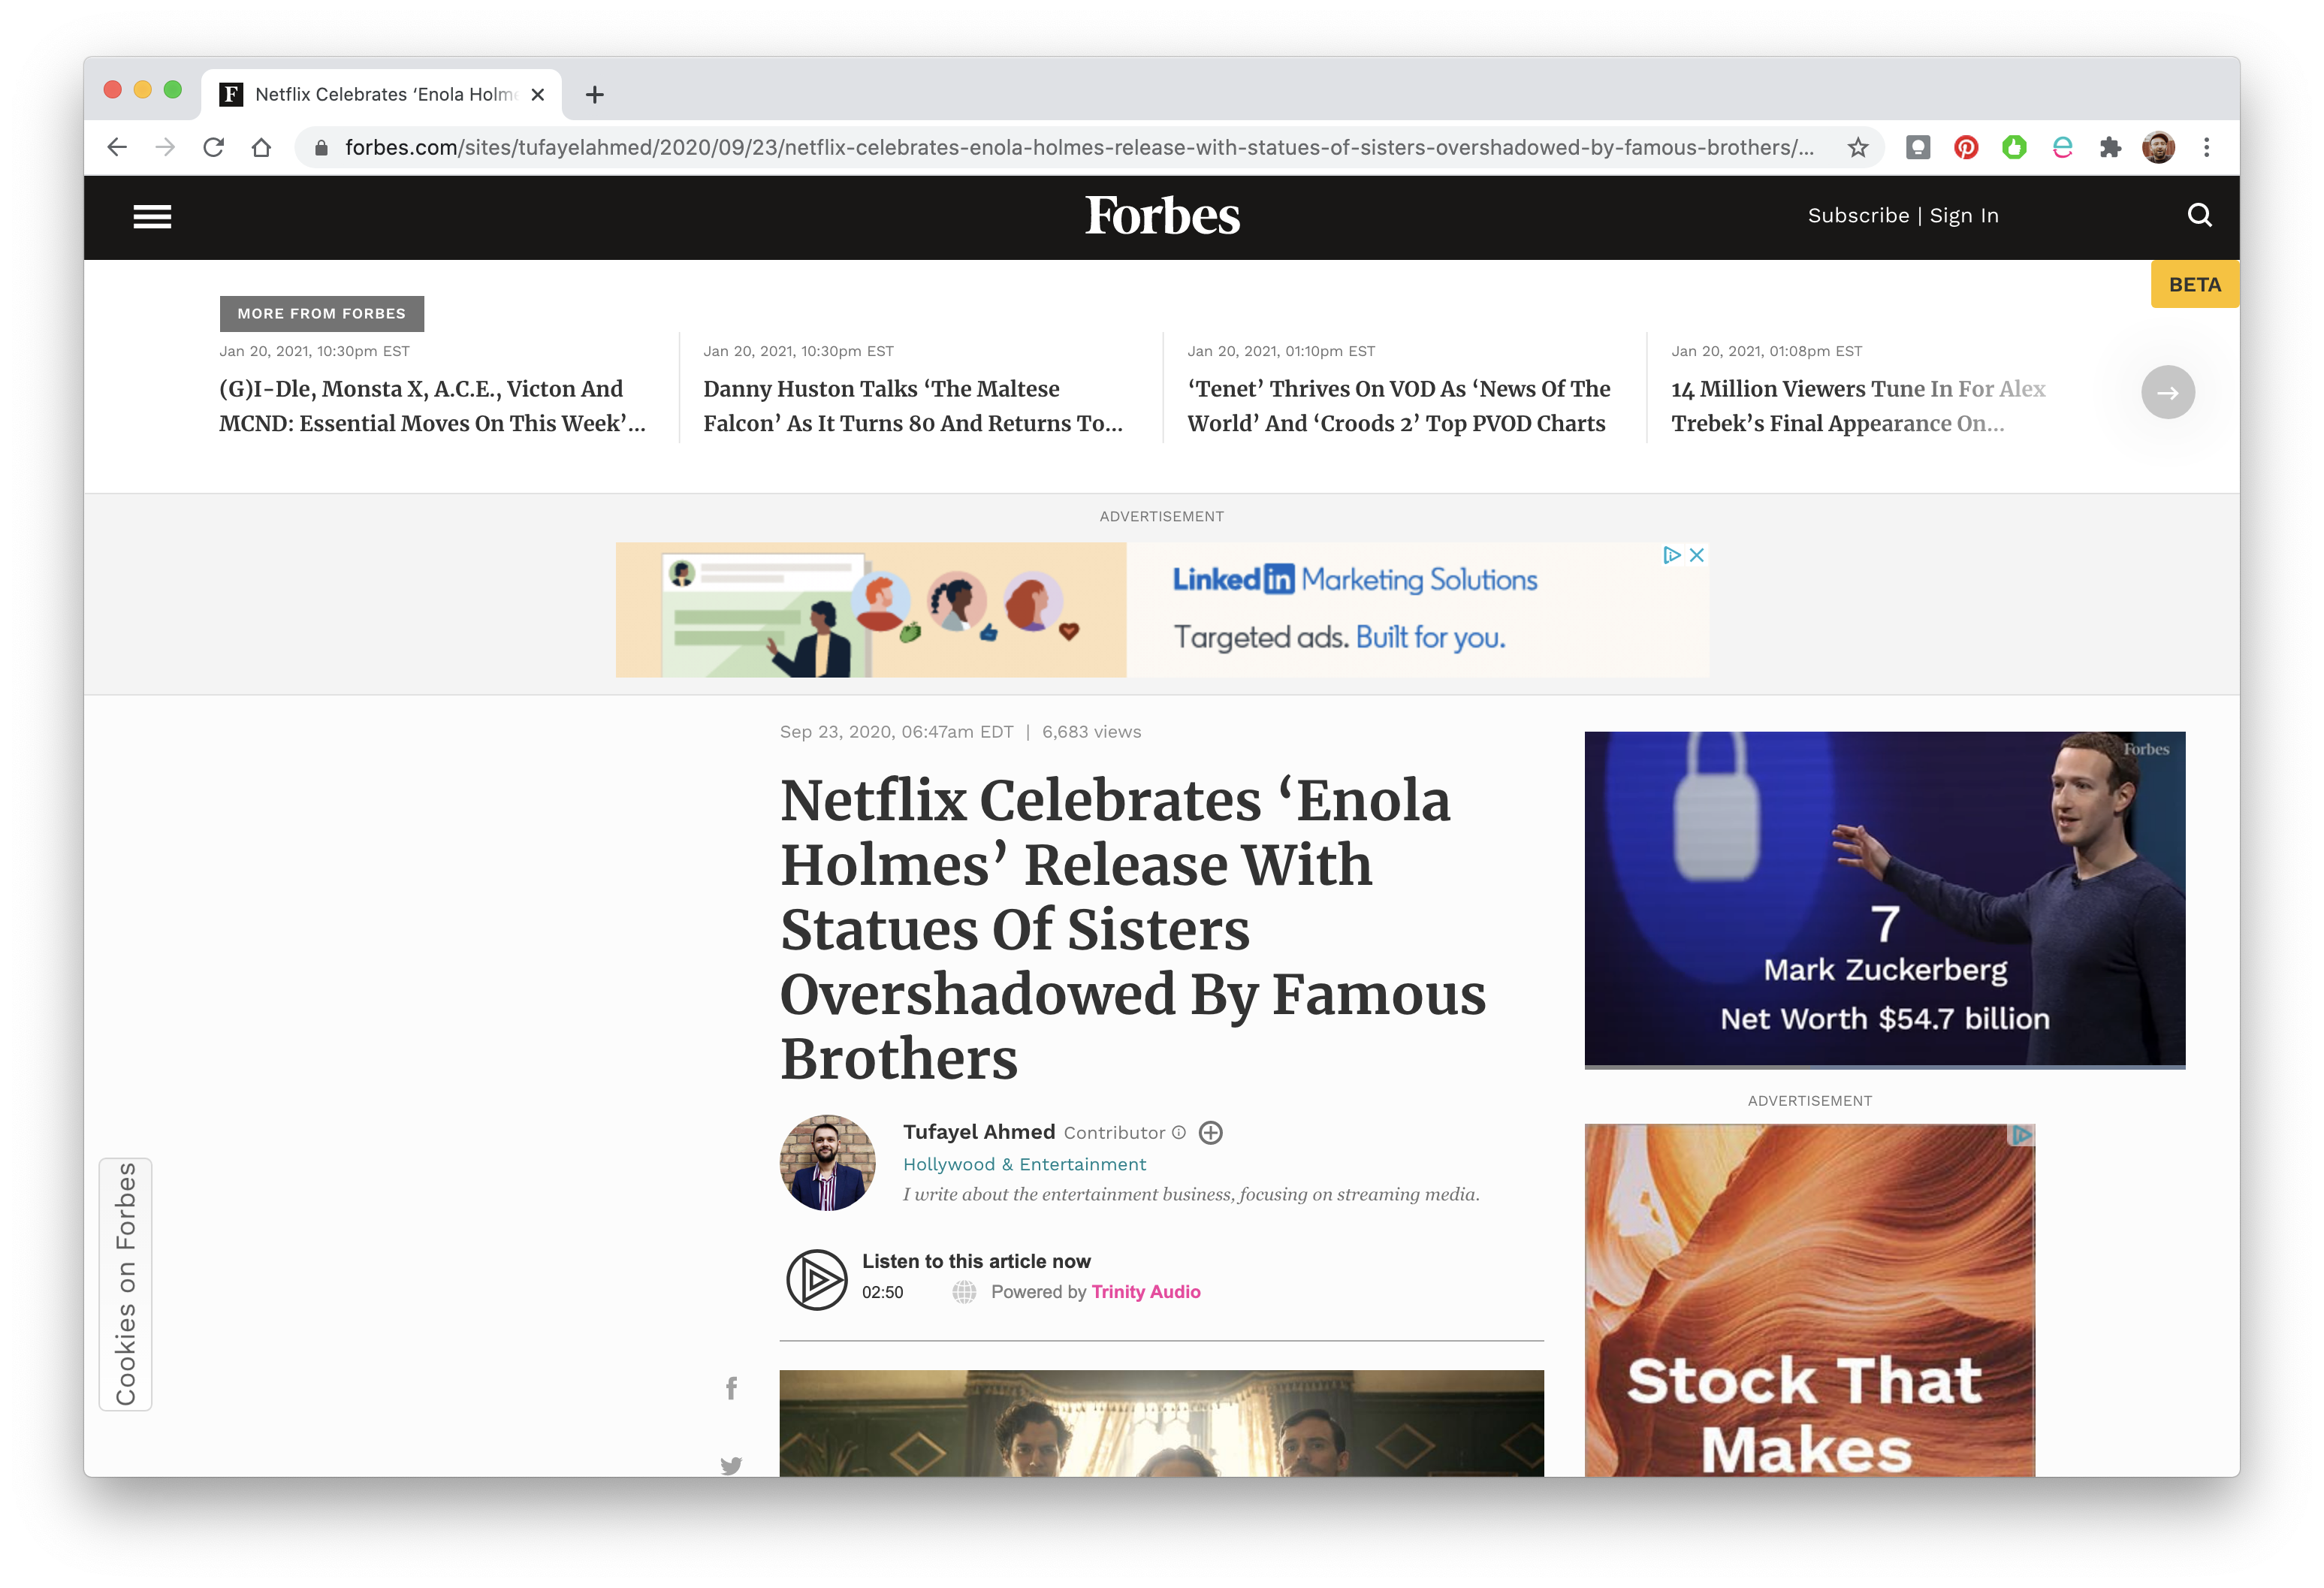This screenshot has width=2324, height=1588.
Task: Close the LinkedIn advertisement
Action: pos(1696,555)
